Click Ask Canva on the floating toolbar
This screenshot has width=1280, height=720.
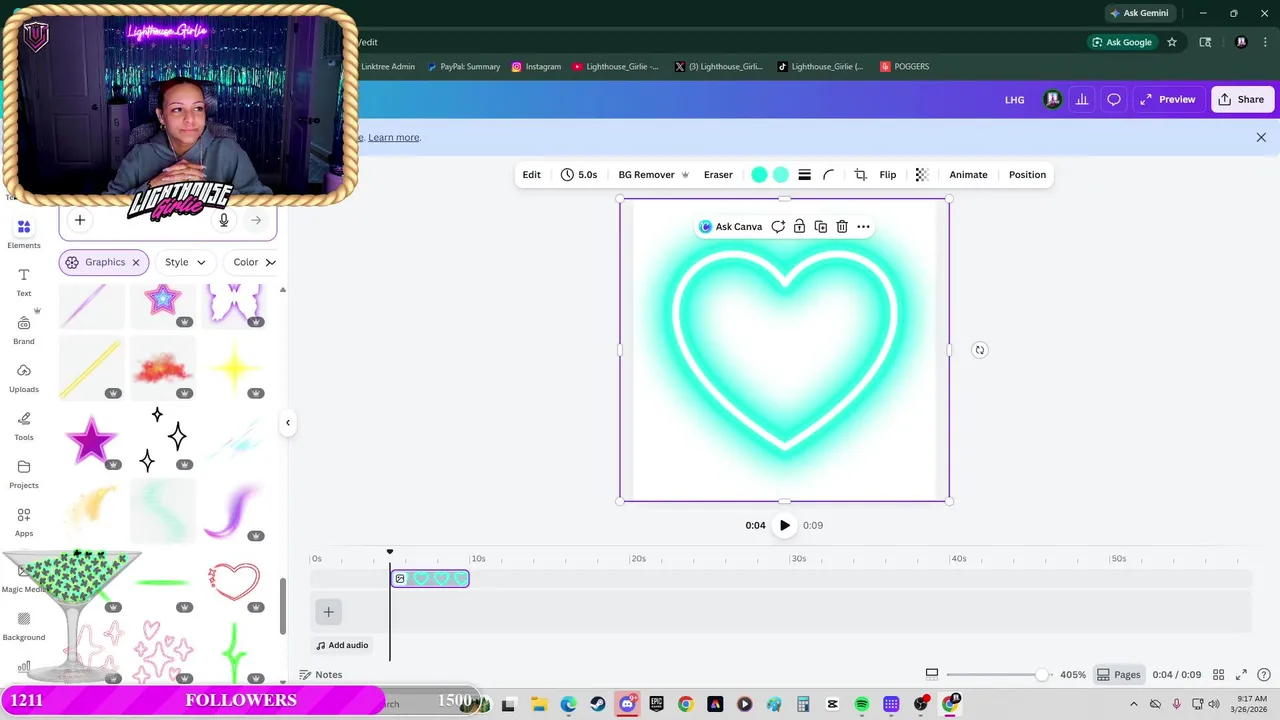731,227
